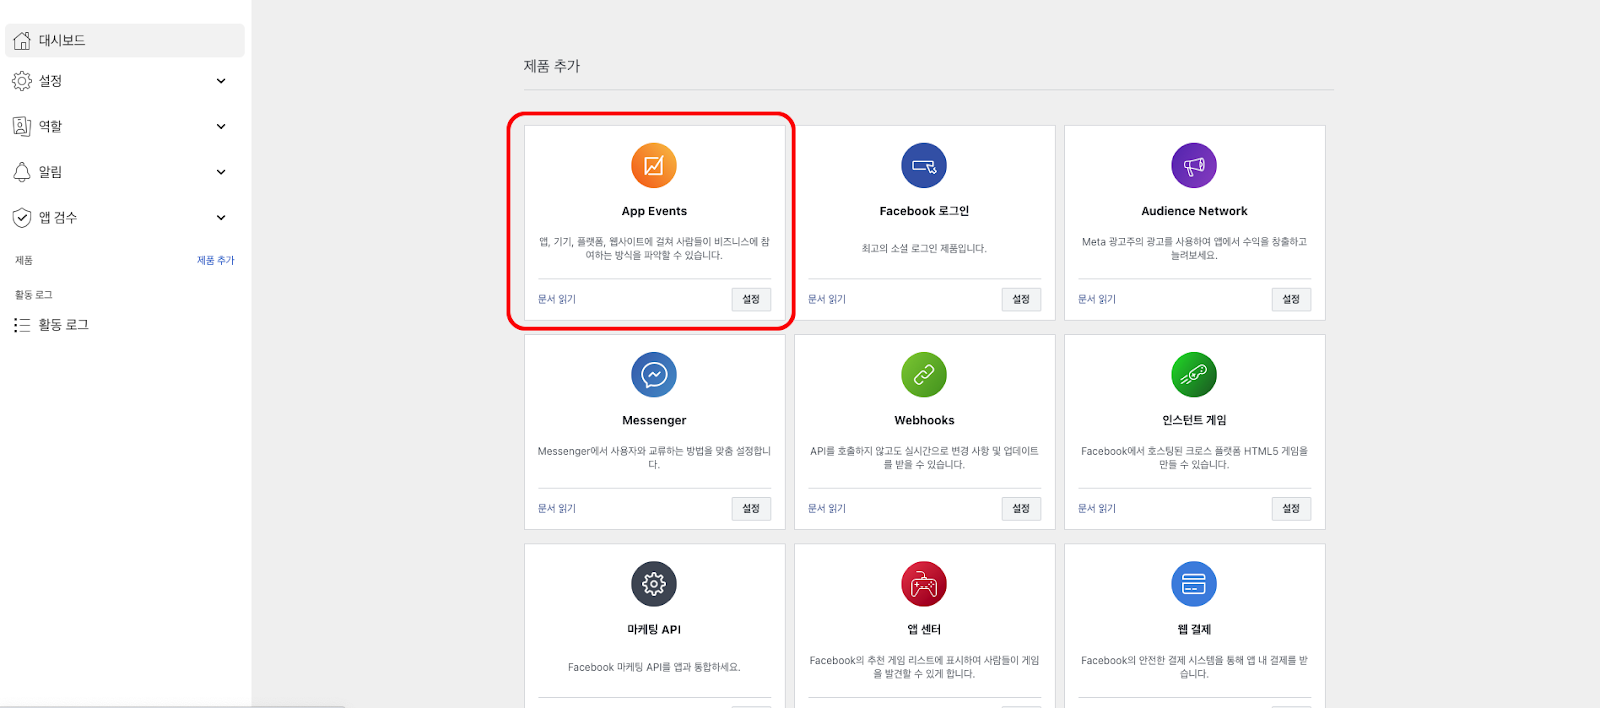This screenshot has width=1600, height=708.
Task: Click the 마케팅 API description text
Action: click(x=654, y=667)
